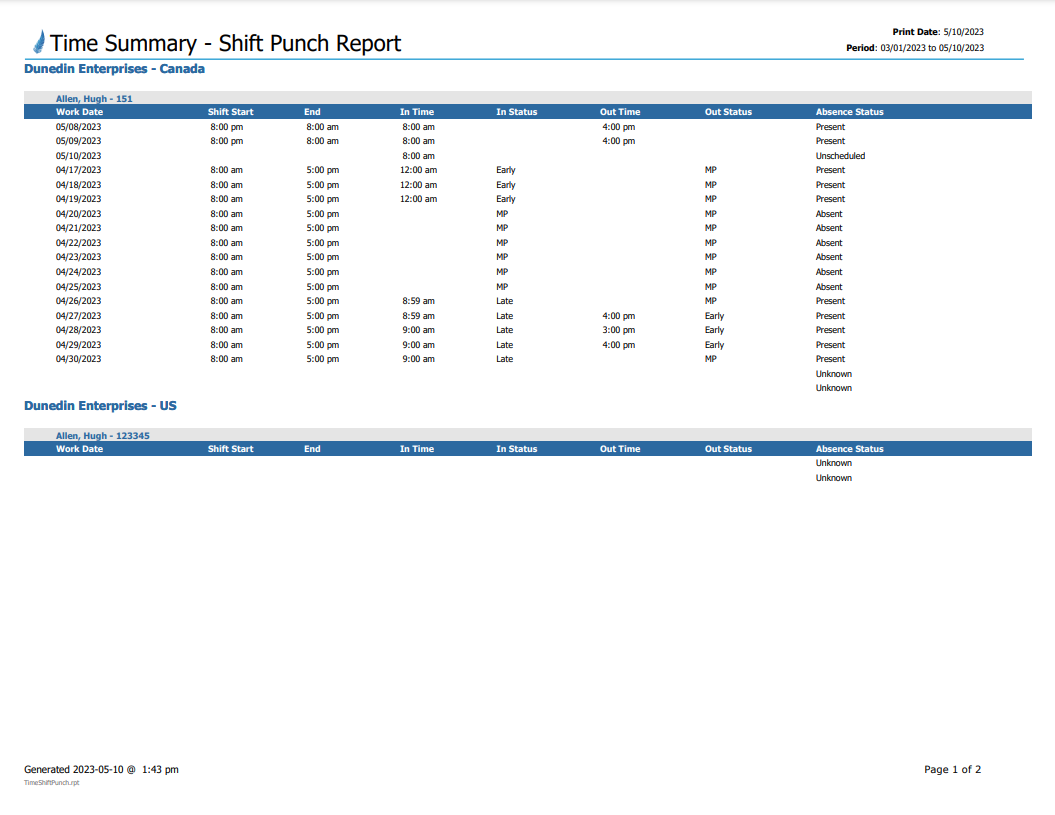
Task: Click In Status column header in US table
Action: (x=516, y=449)
